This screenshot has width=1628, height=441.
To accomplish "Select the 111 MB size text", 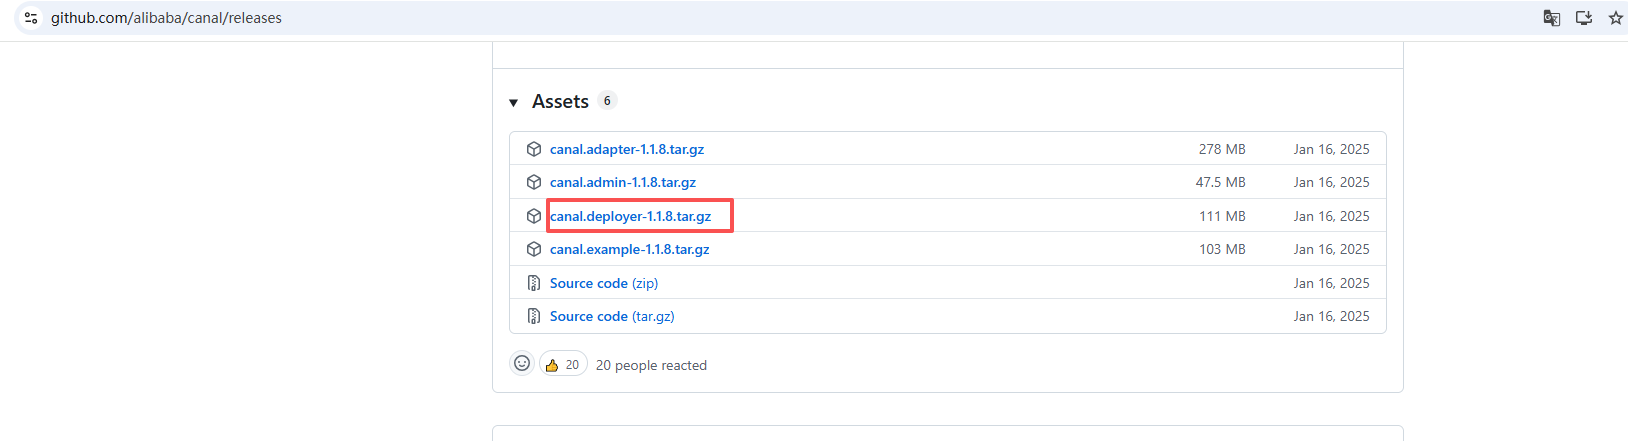I will pos(1222,216).
